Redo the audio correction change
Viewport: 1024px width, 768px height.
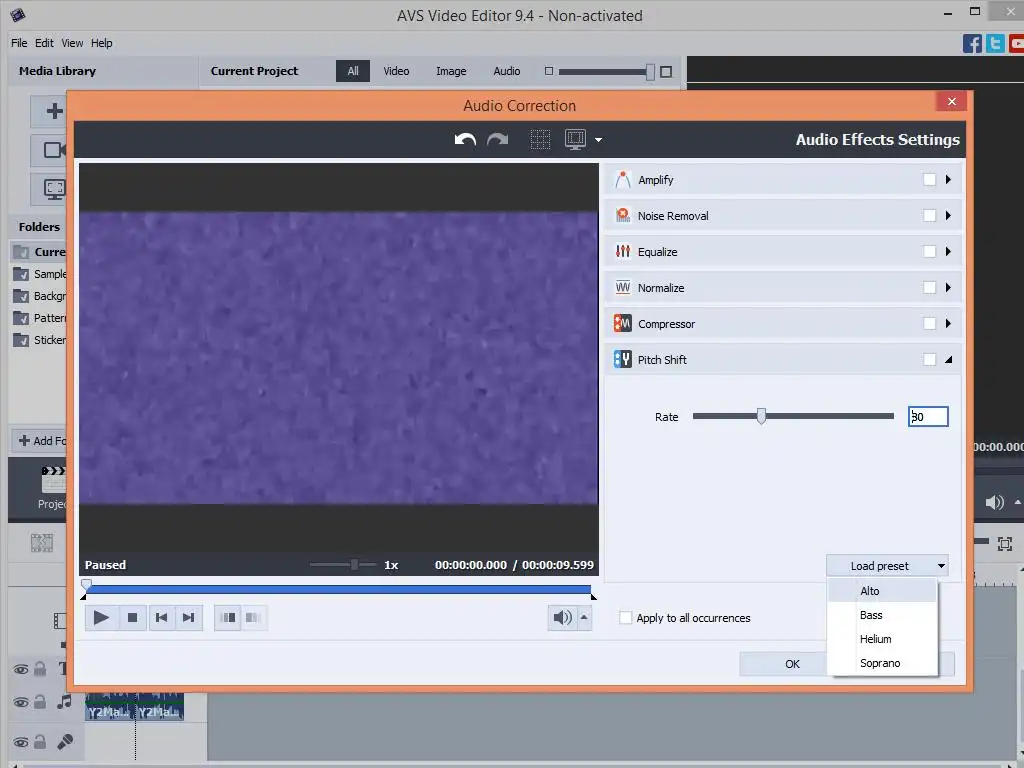click(x=498, y=139)
